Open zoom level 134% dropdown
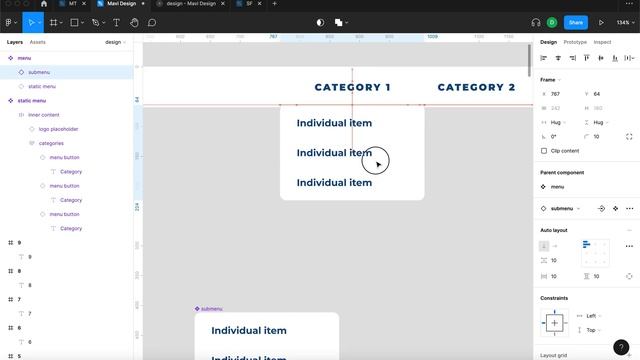This screenshot has height=360, width=640. click(x=625, y=23)
